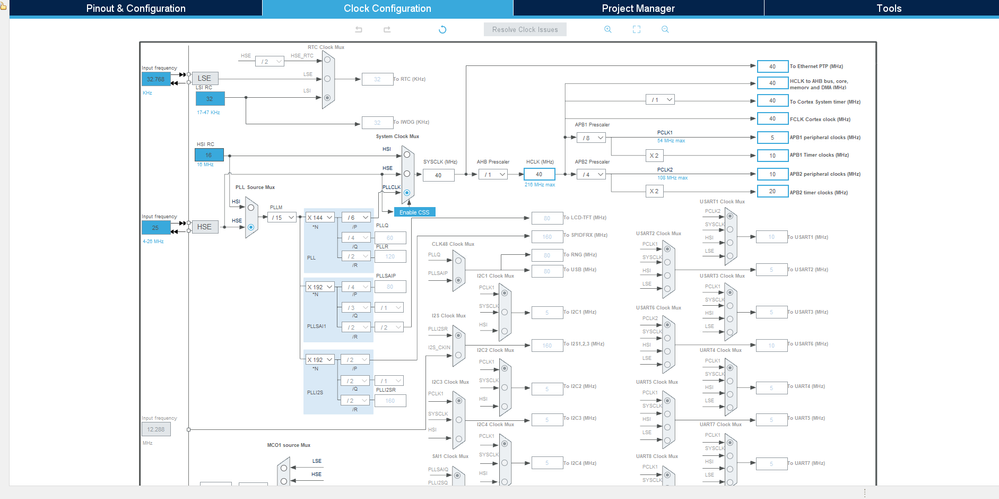Click the LSE oscillator block

click(x=205, y=78)
